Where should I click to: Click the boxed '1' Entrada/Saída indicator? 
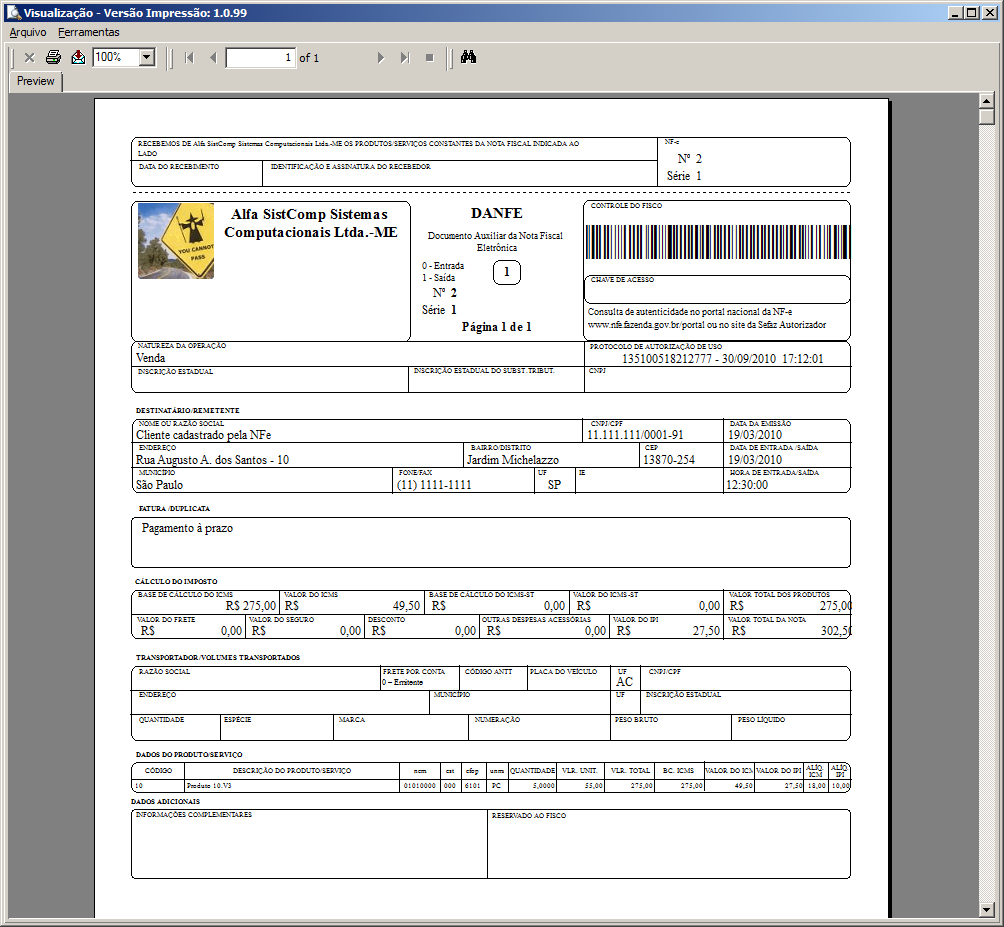(506, 273)
